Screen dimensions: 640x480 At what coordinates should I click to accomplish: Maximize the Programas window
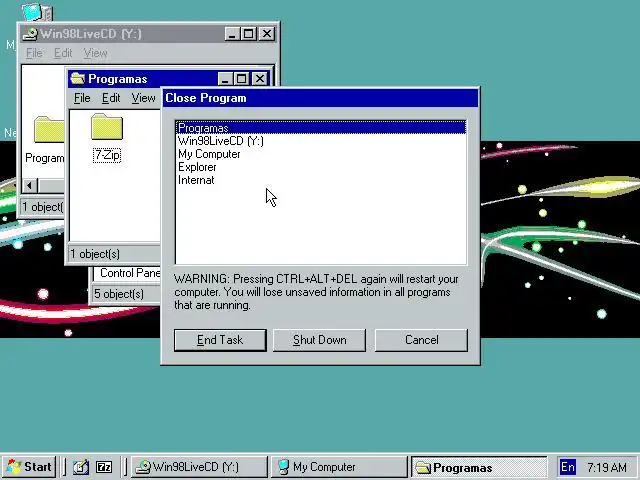[241, 78]
